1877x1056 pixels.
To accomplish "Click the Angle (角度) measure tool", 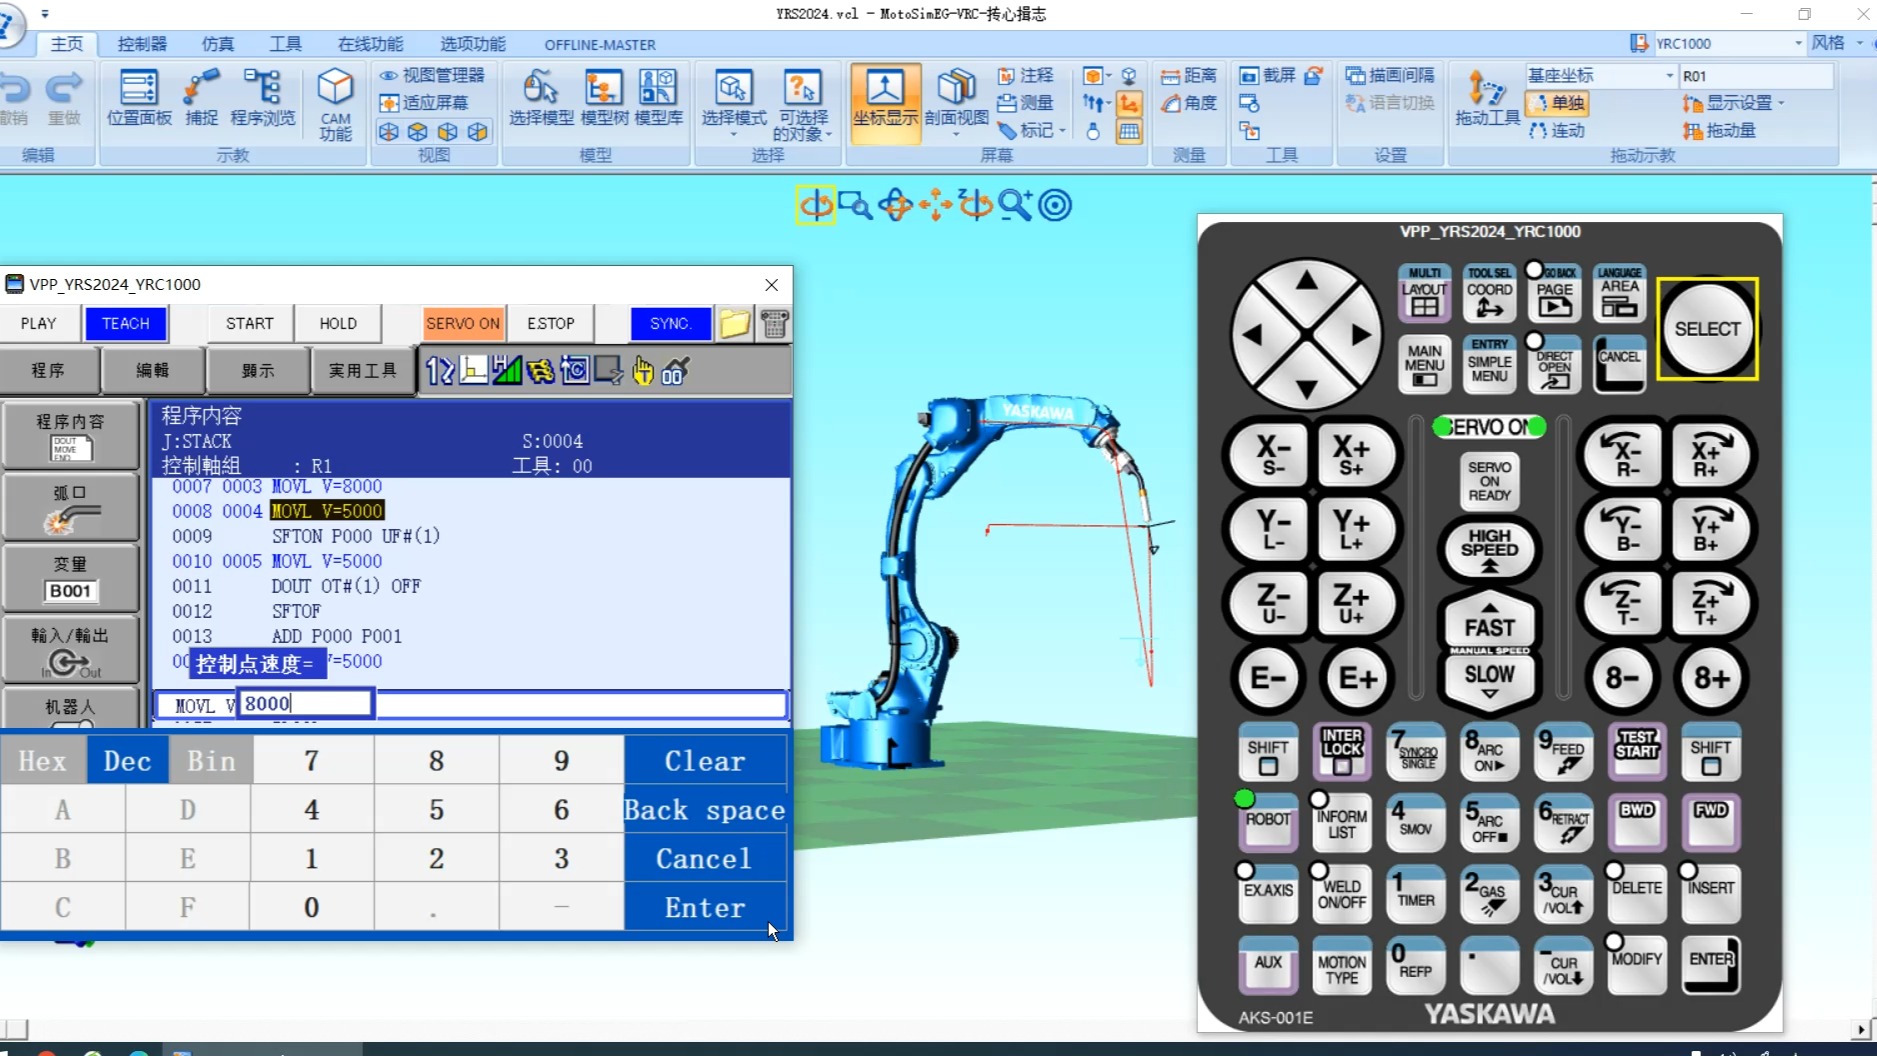I will click(1189, 103).
